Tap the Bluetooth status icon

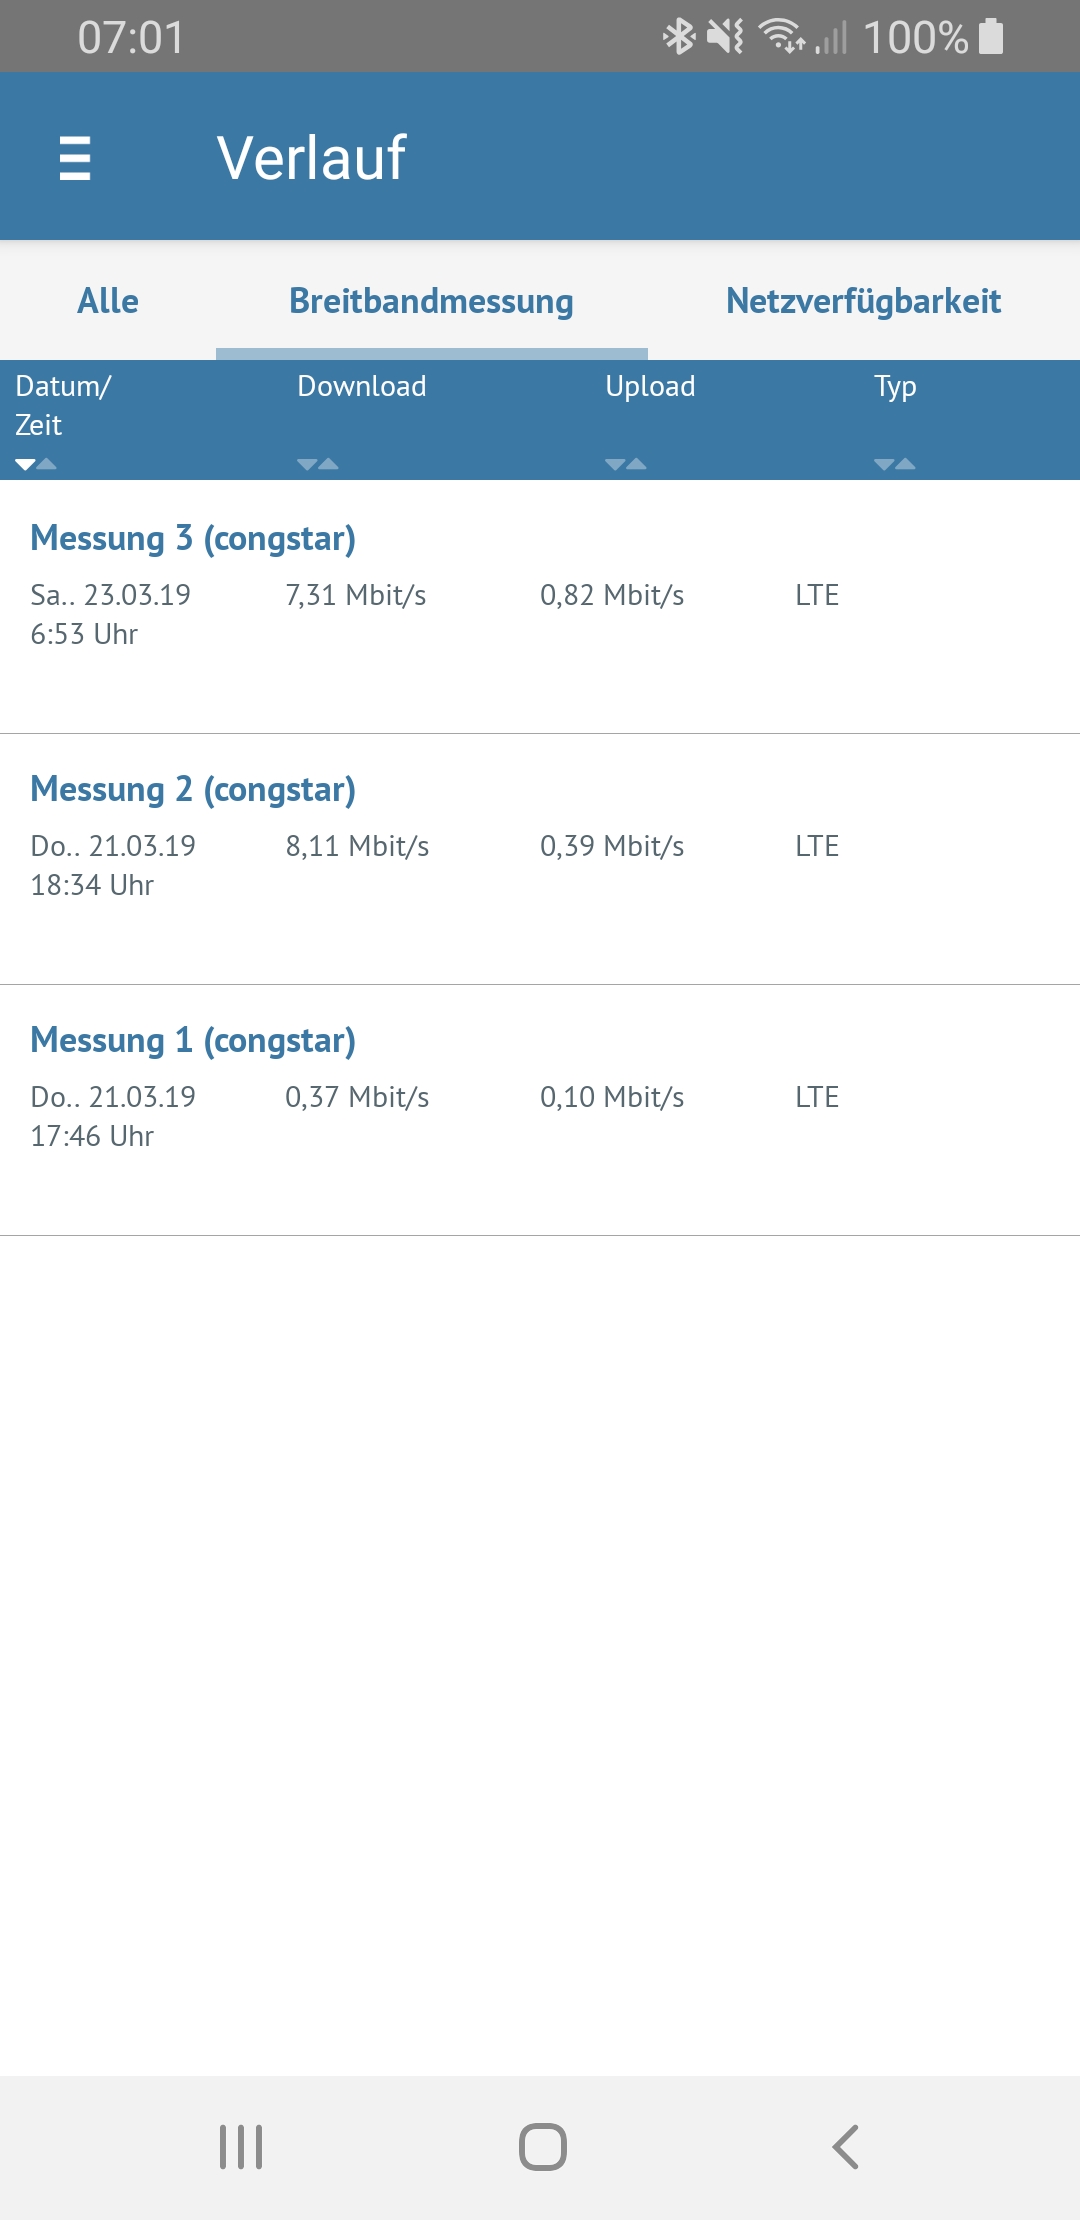[x=679, y=37]
